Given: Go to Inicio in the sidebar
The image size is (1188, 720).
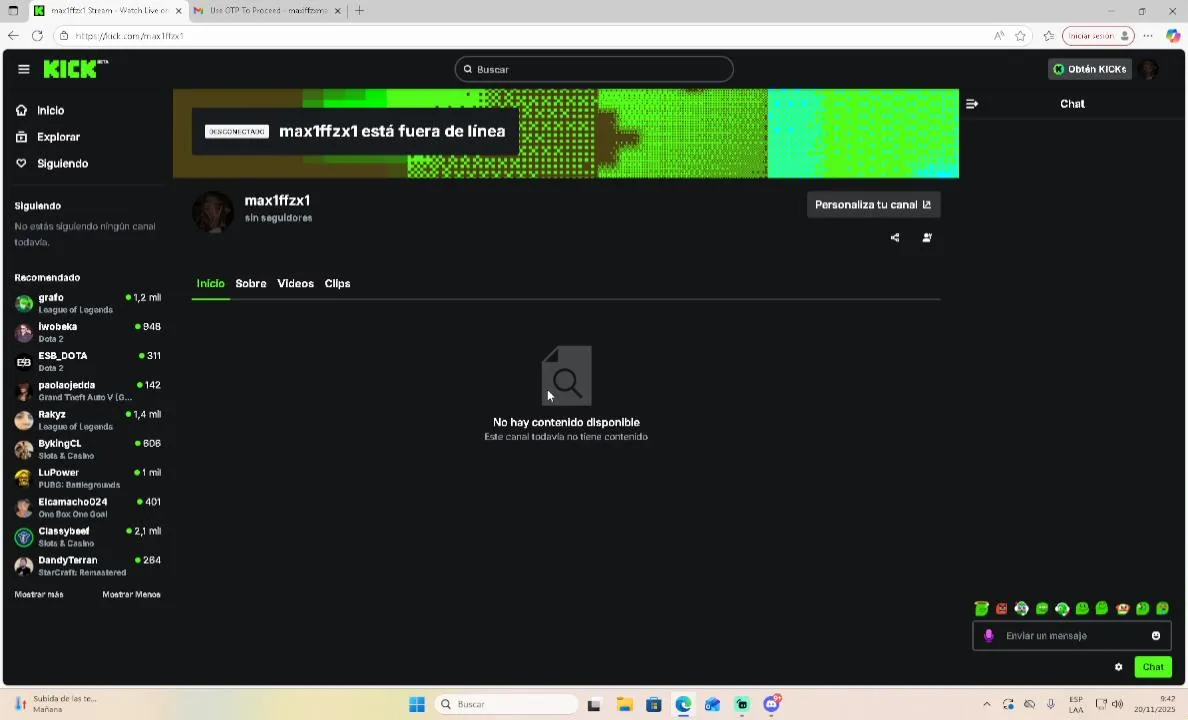Looking at the screenshot, I should [x=50, y=111].
